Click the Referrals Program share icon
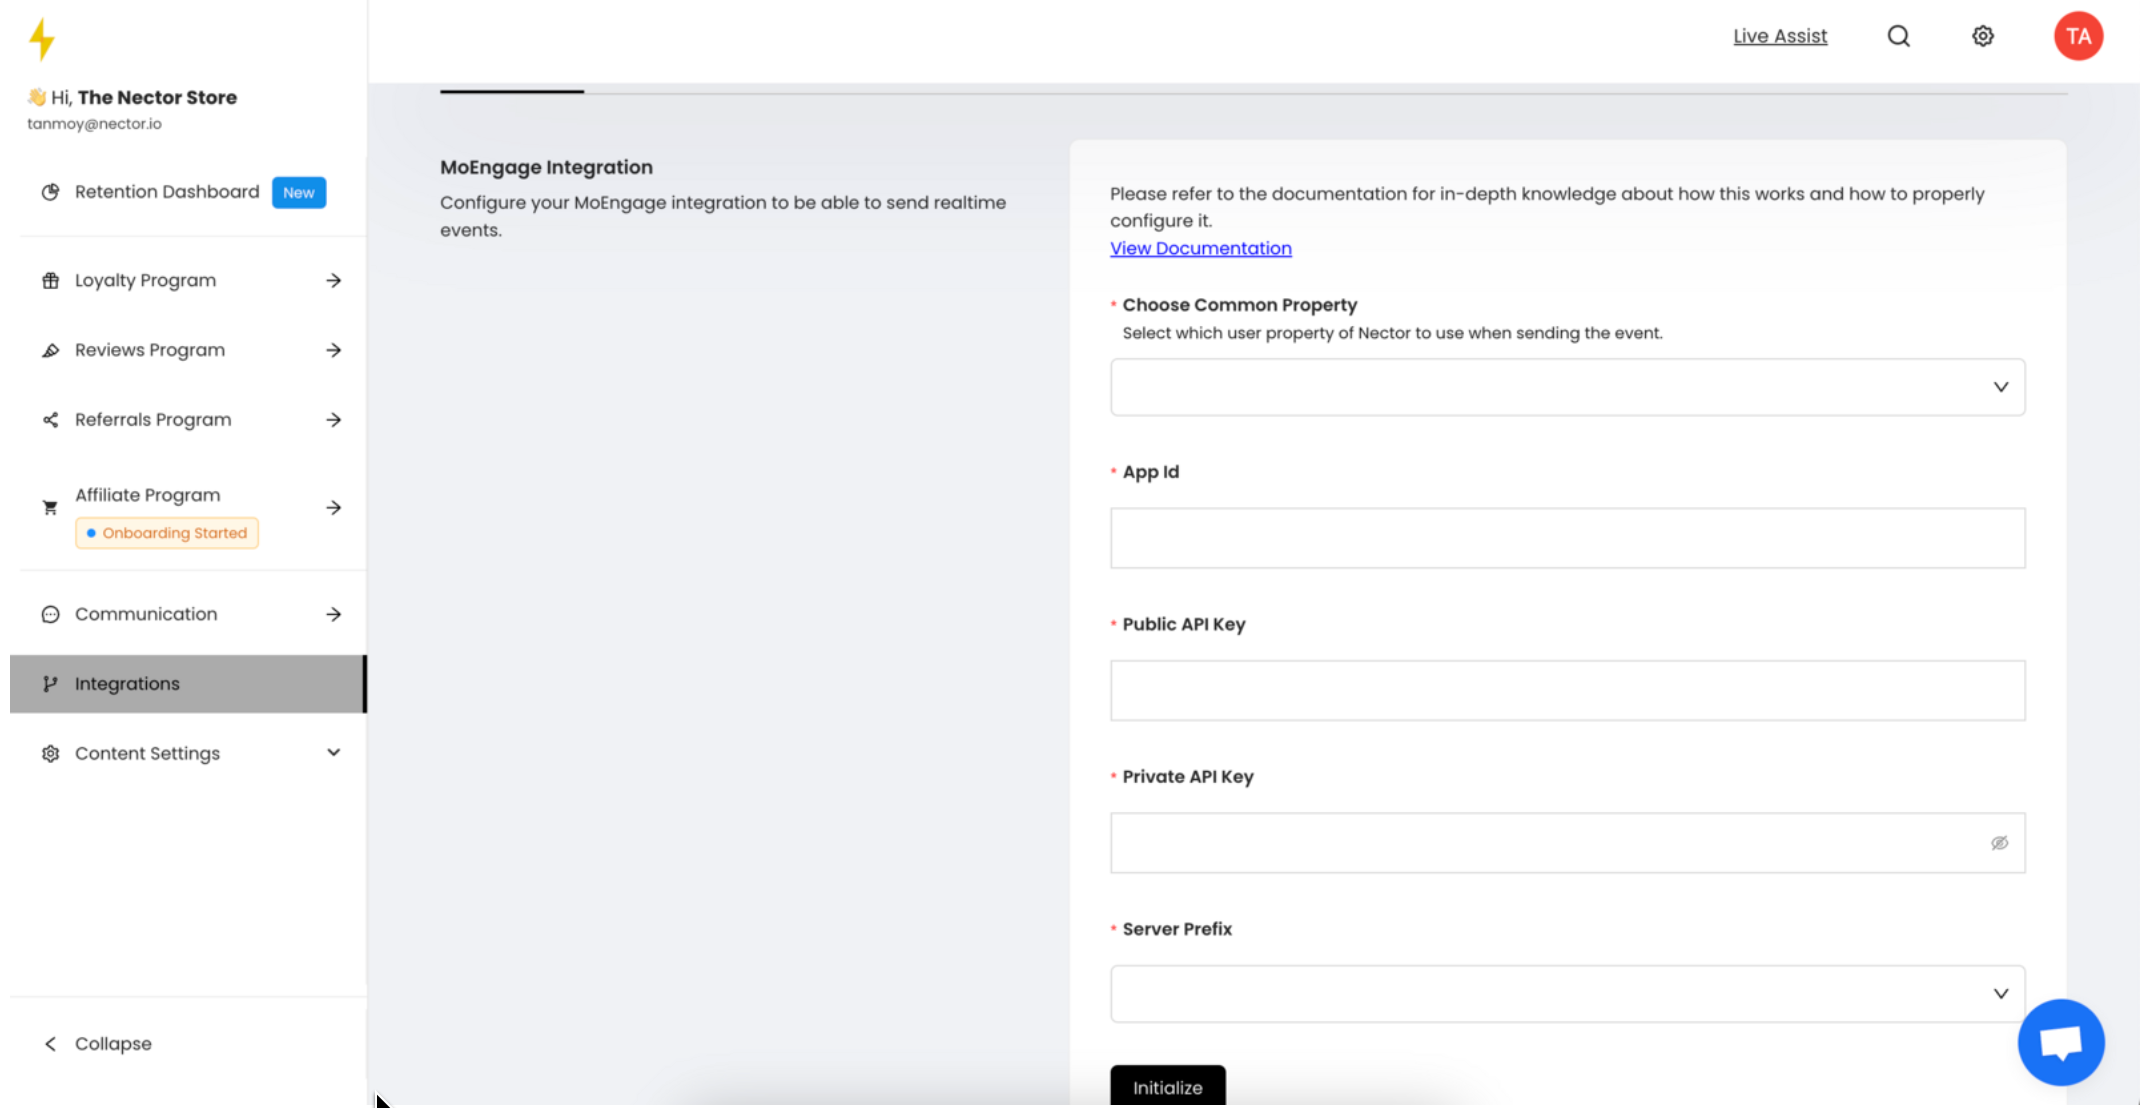 point(50,420)
